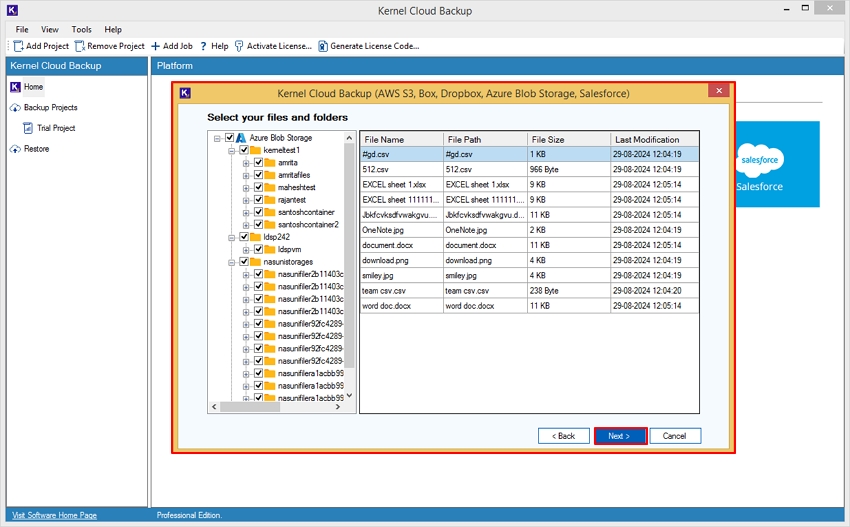The image size is (850, 527).
Task: Click the amrita folder icon
Action: coord(270,163)
